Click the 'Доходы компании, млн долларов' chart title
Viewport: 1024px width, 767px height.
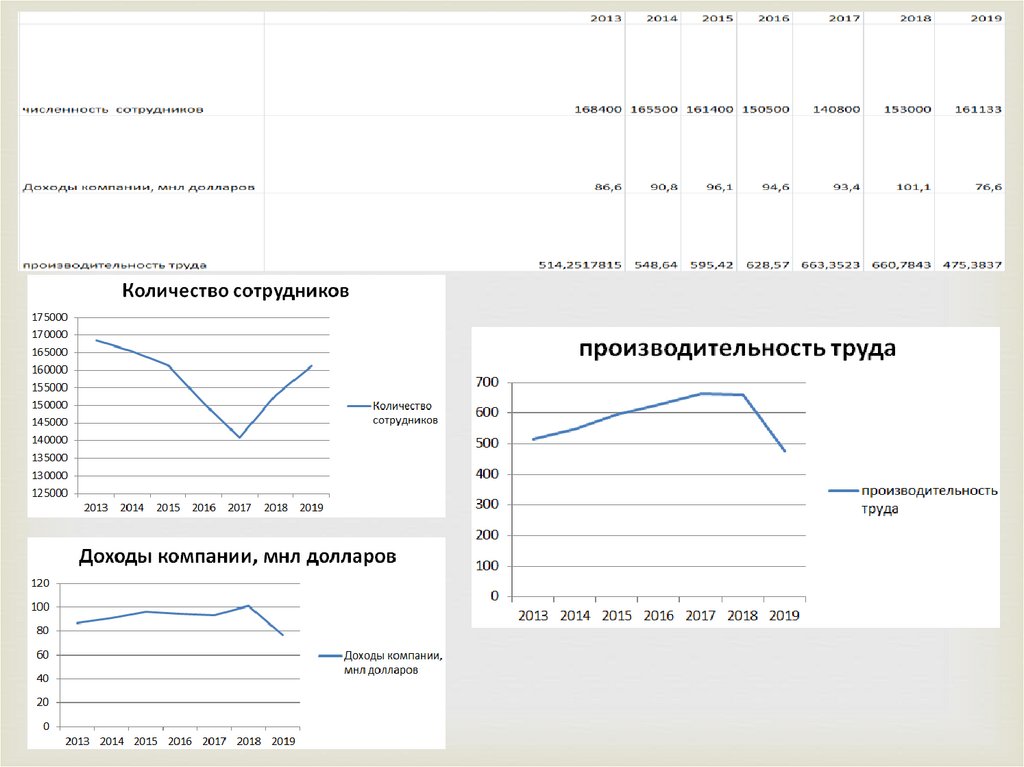tap(238, 556)
